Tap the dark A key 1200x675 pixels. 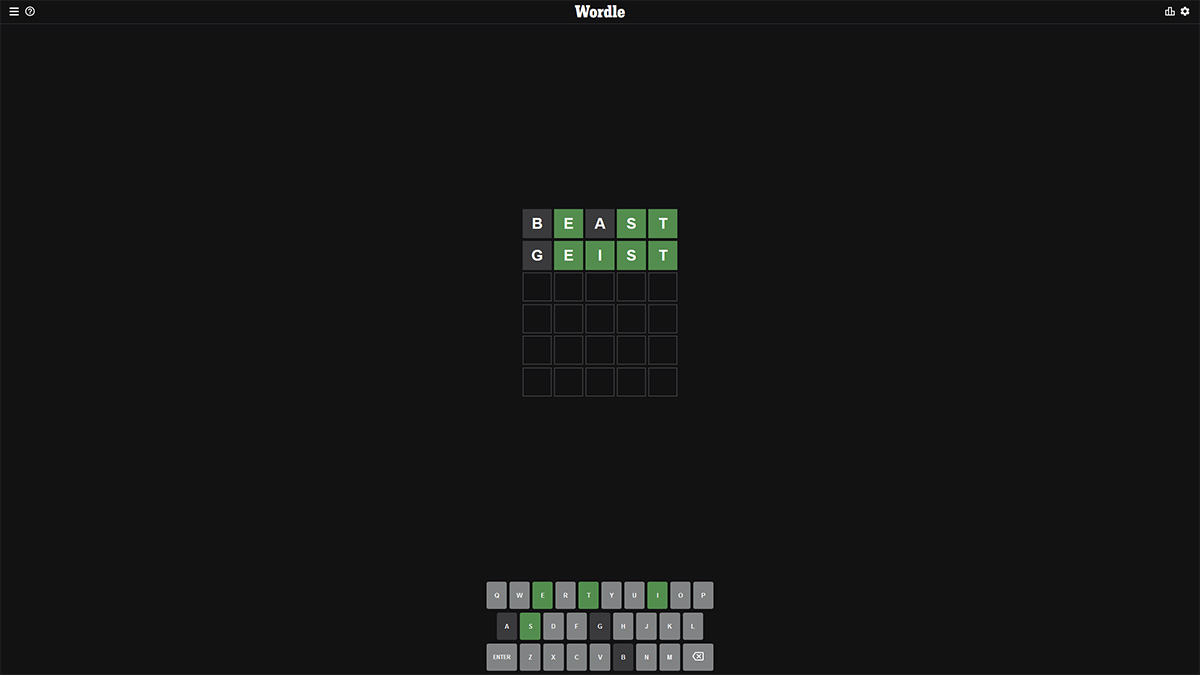507,626
